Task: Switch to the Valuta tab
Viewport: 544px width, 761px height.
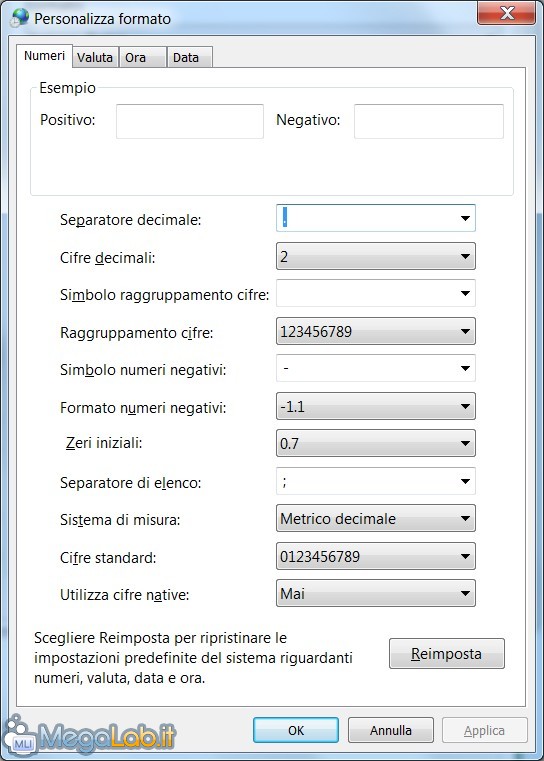Action: 95,57
